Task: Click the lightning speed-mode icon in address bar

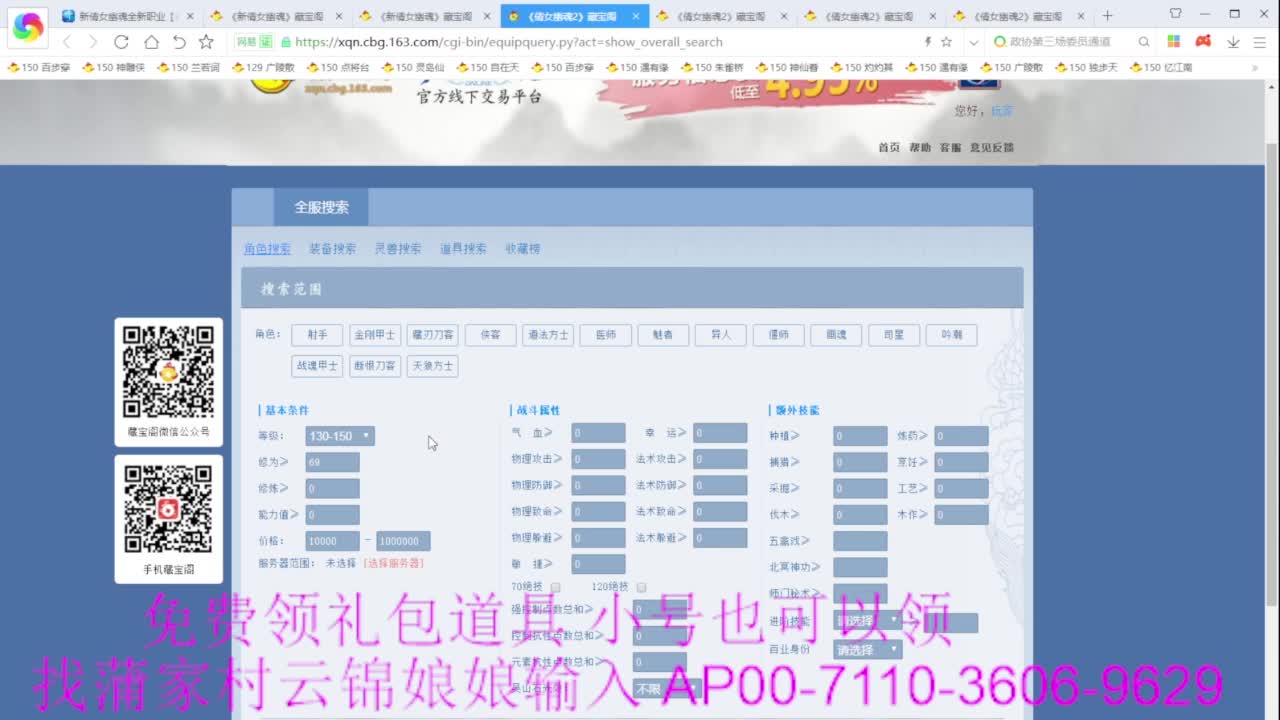Action: coord(928,42)
